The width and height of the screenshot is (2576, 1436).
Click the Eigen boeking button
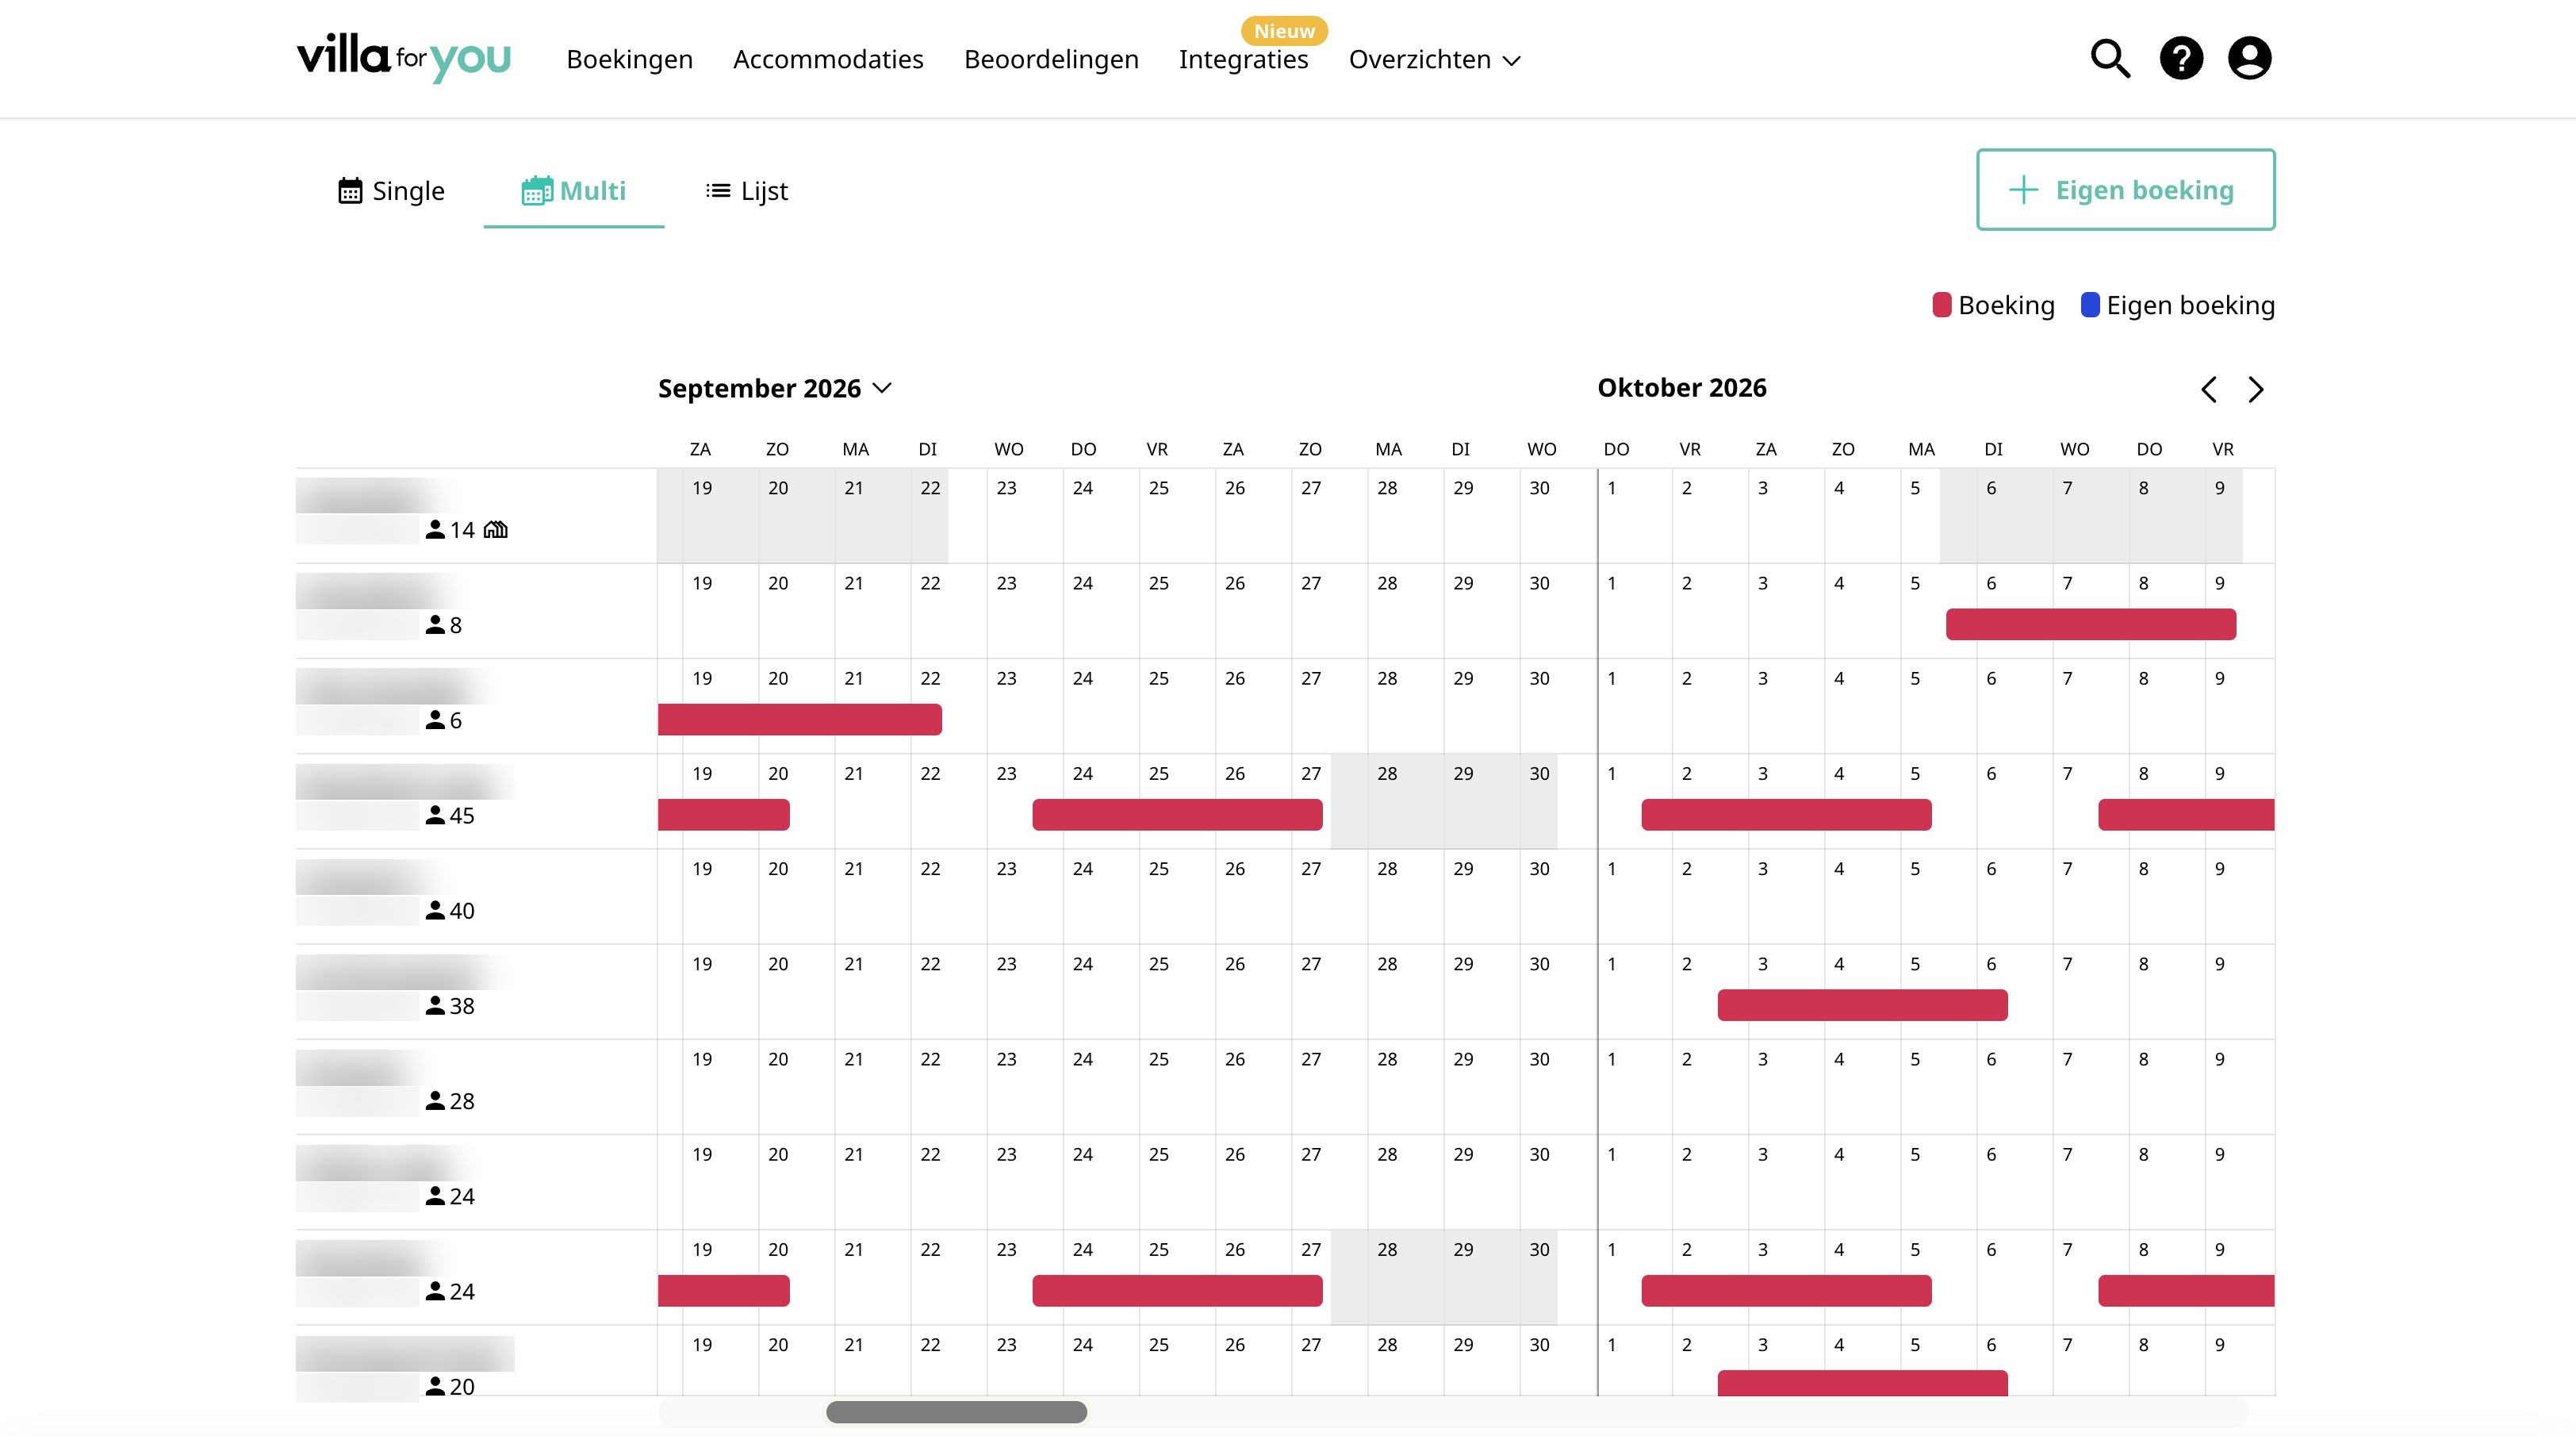coord(2125,189)
